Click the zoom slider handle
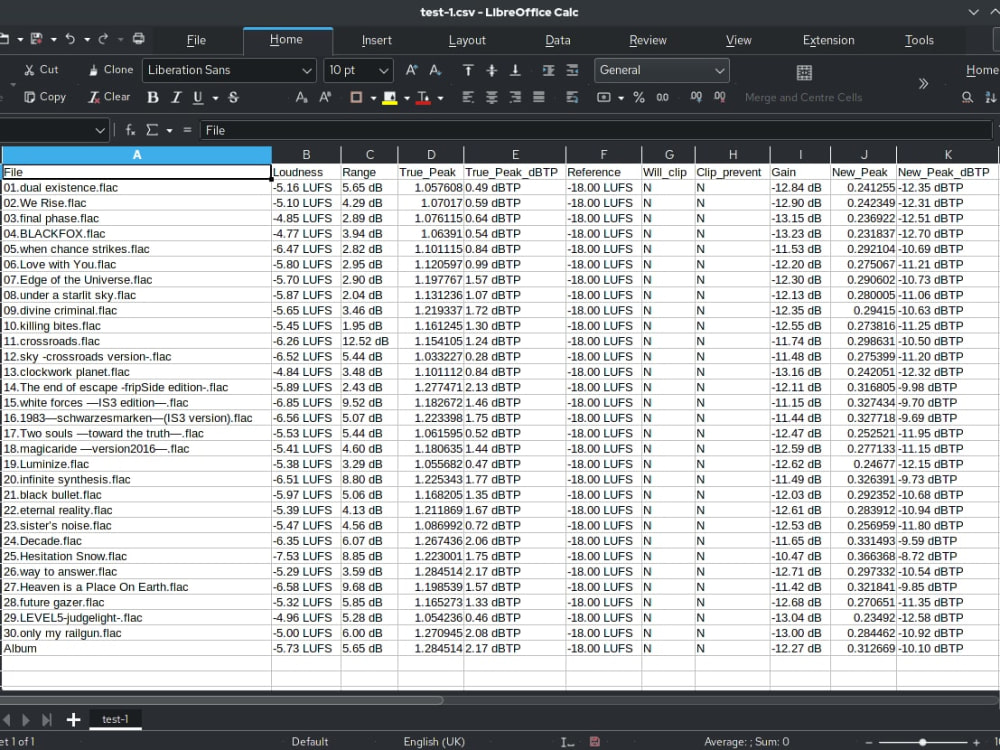 coord(922,742)
